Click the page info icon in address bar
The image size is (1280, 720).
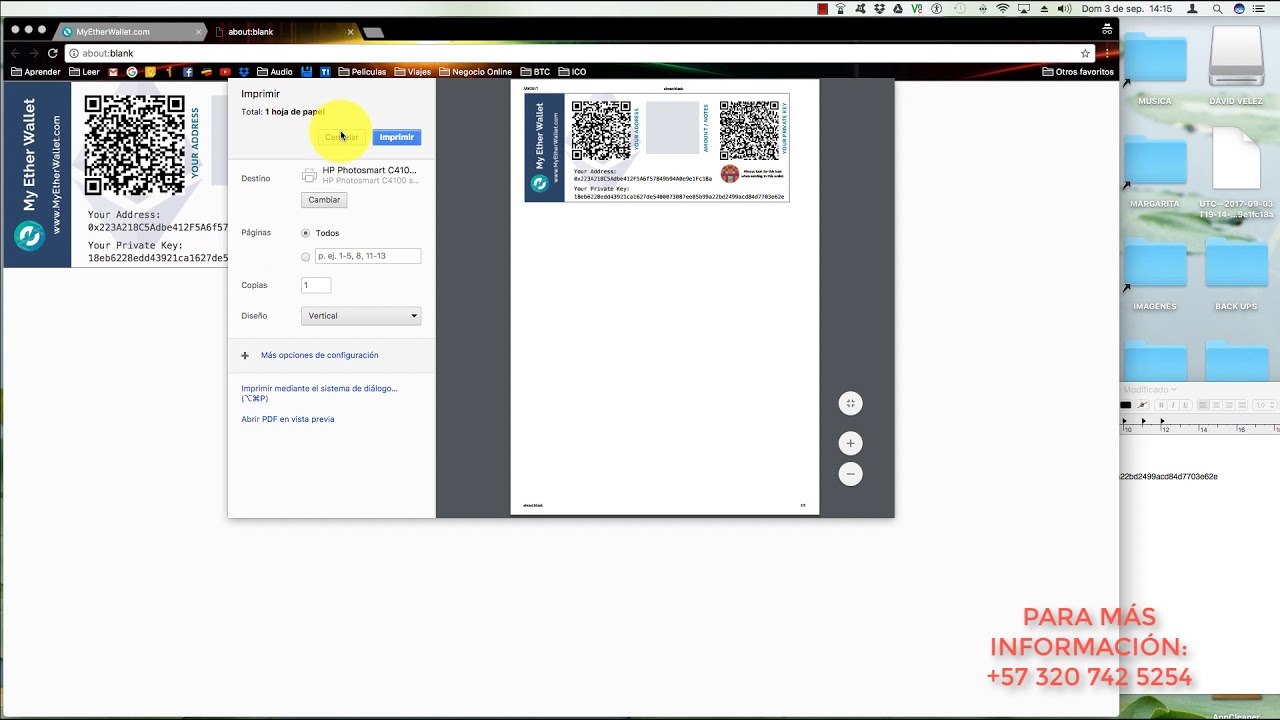(x=74, y=53)
